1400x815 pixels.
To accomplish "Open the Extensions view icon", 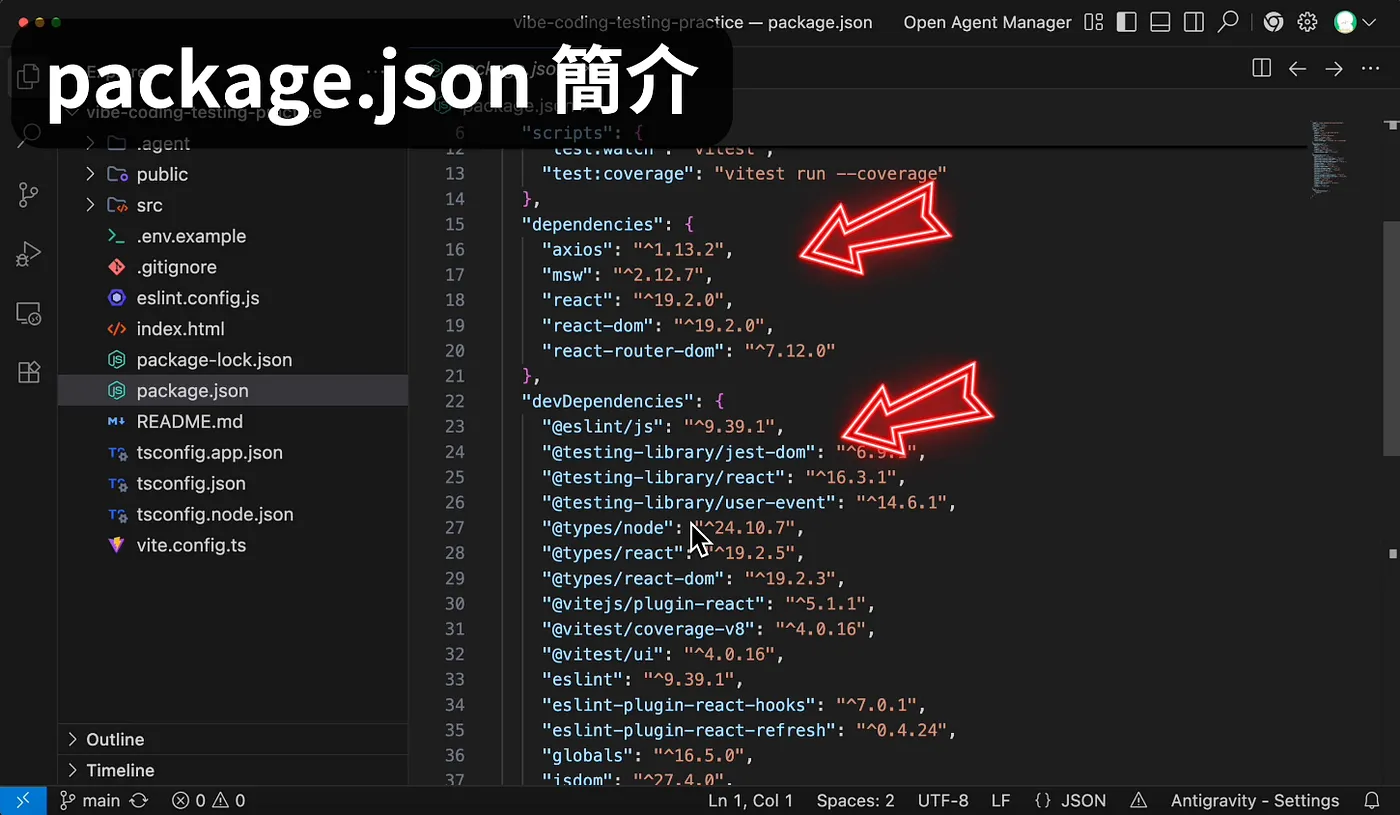I will click(x=28, y=373).
